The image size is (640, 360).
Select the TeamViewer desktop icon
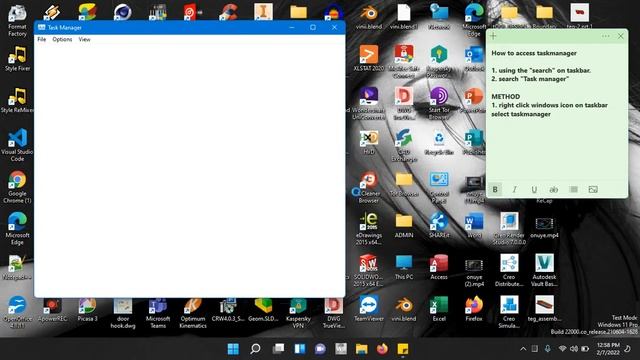point(369,309)
